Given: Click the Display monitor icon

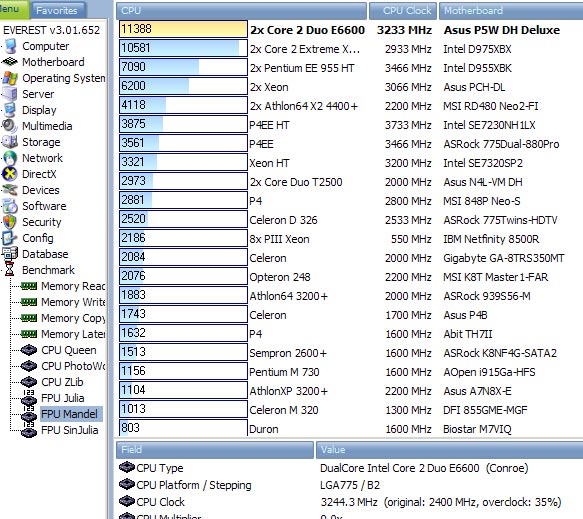Looking at the screenshot, I should point(10,110).
